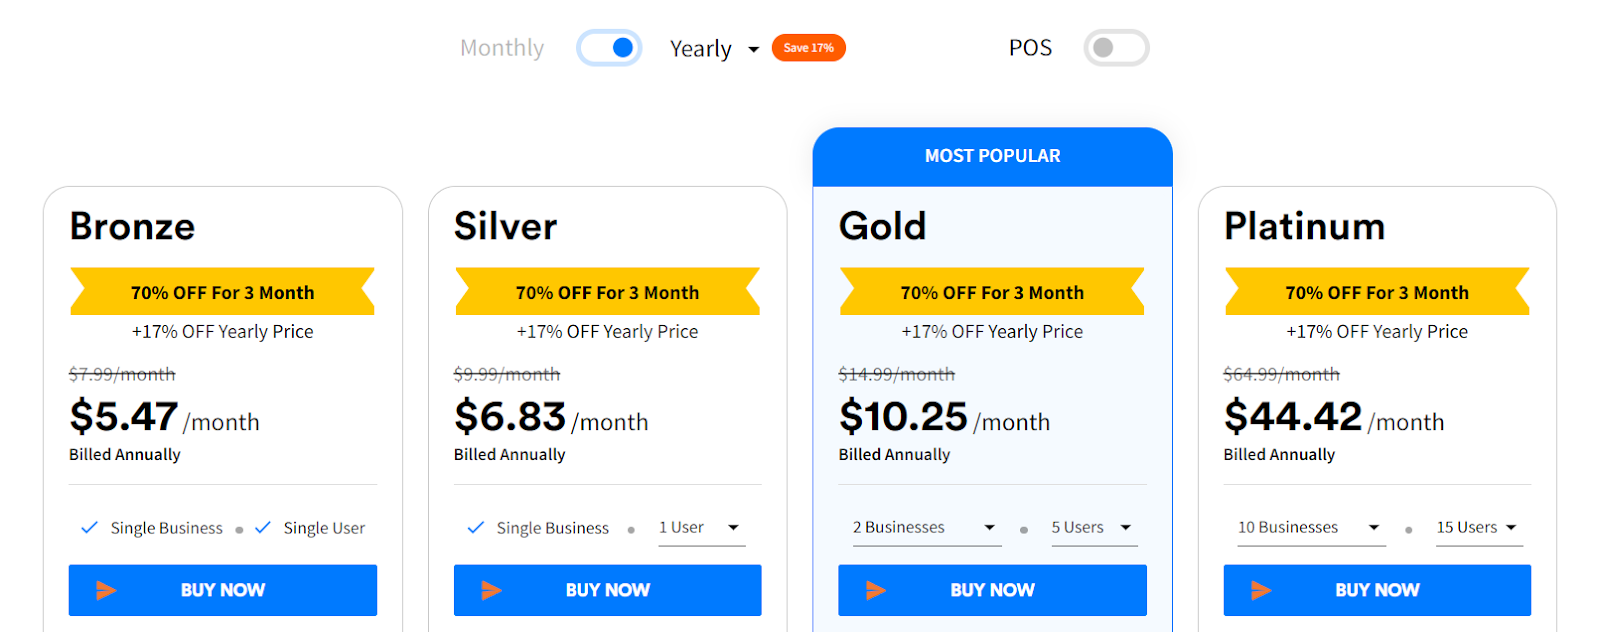Click the checkmark beside Single User in Bronze
Viewport: 1600px width, 632px height.
tap(263, 527)
